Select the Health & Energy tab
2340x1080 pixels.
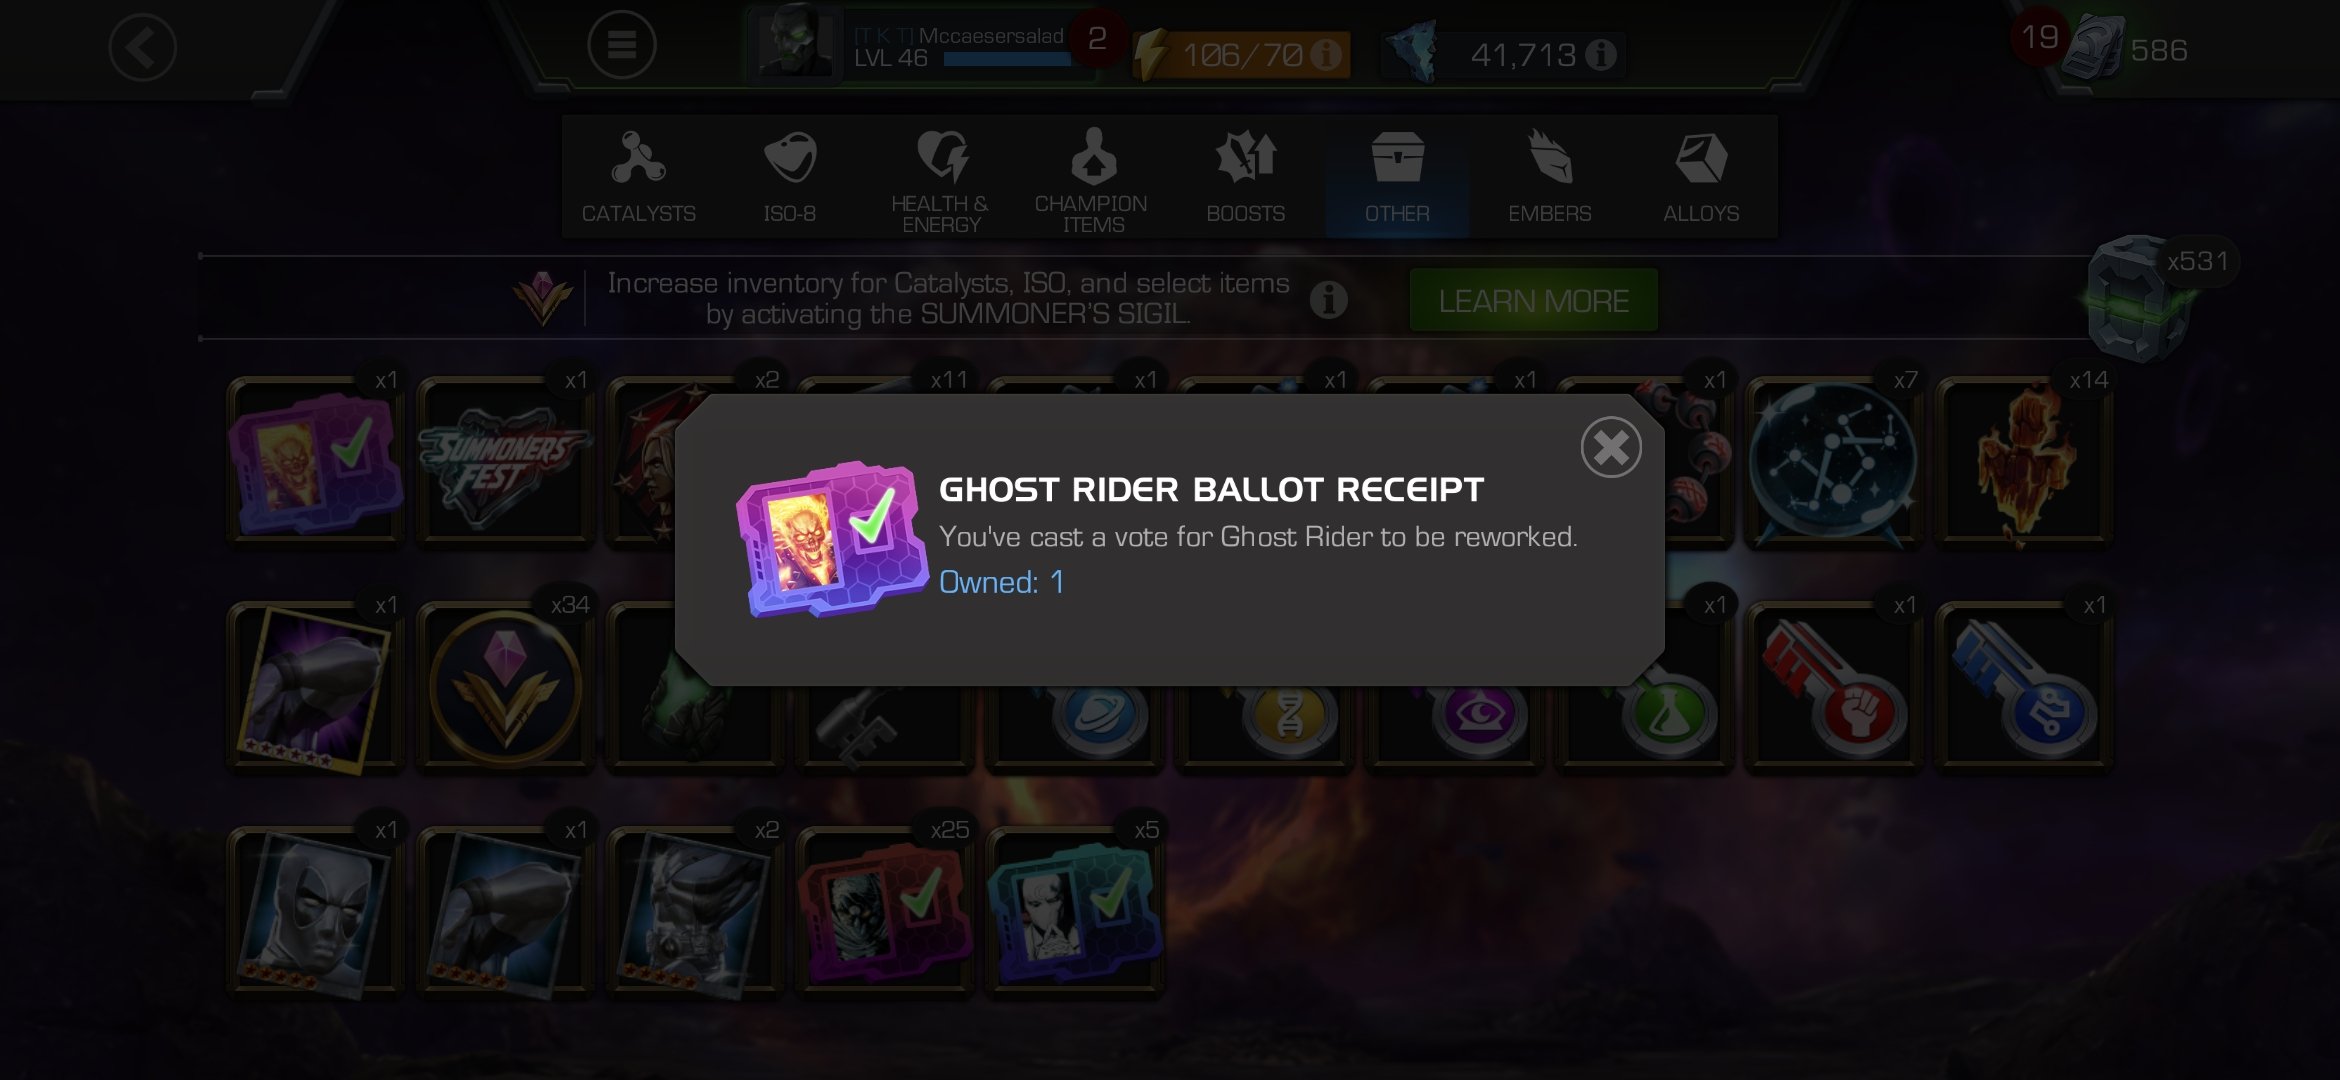click(x=941, y=177)
